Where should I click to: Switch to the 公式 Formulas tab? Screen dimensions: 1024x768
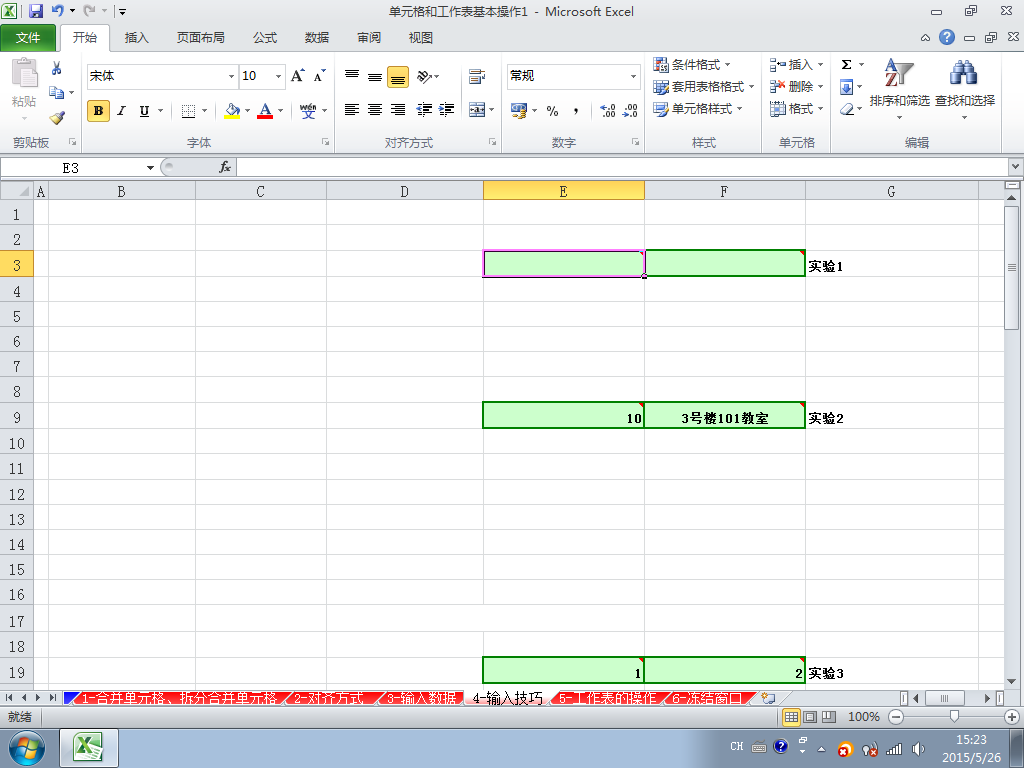coord(265,38)
